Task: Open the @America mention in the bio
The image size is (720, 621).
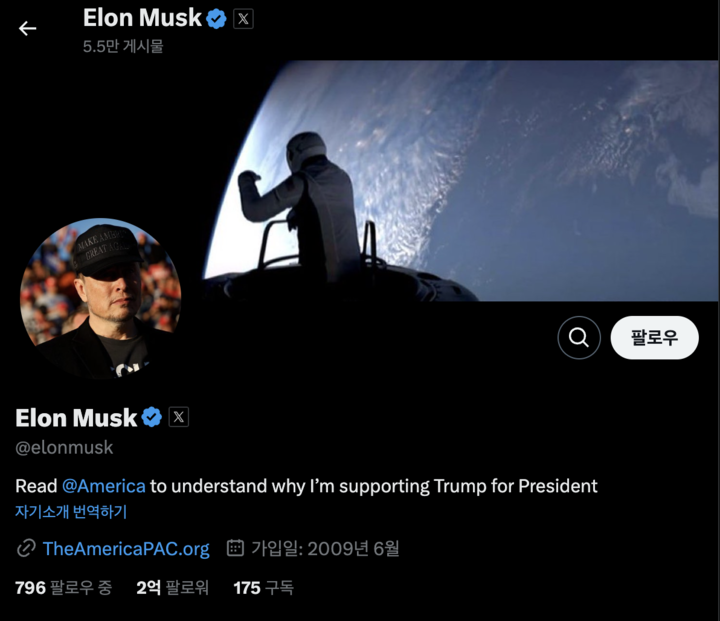Action: click(103, 486)
